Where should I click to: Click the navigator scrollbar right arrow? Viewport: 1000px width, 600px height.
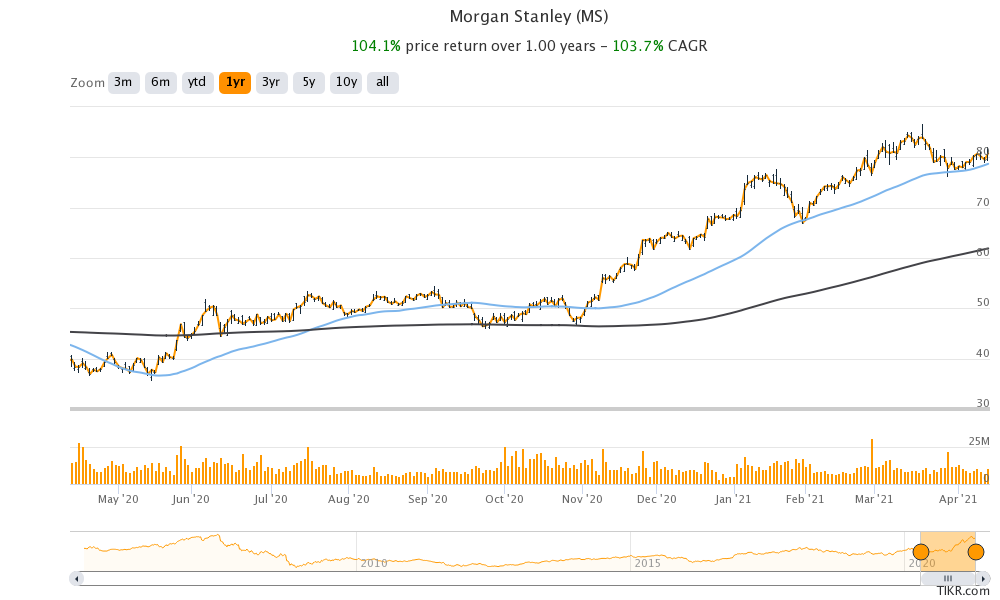tap(984, 579)
